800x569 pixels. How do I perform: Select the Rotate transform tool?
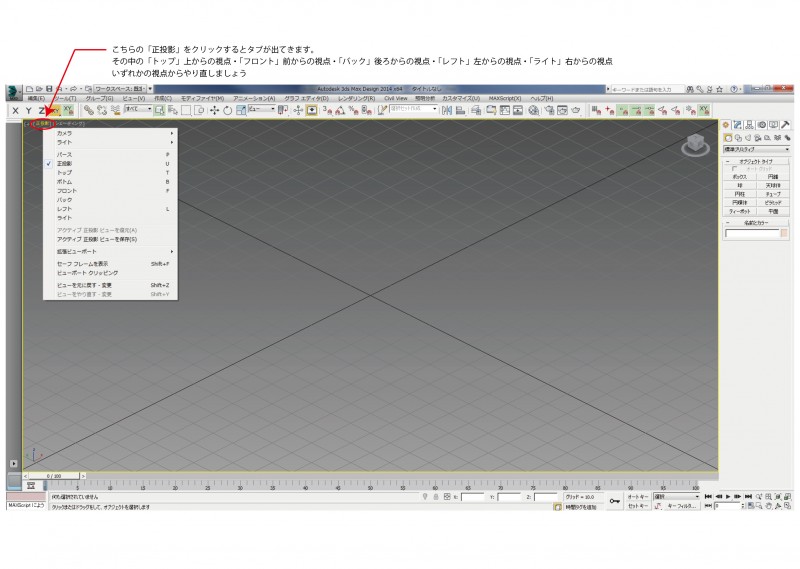coord(227,110)
